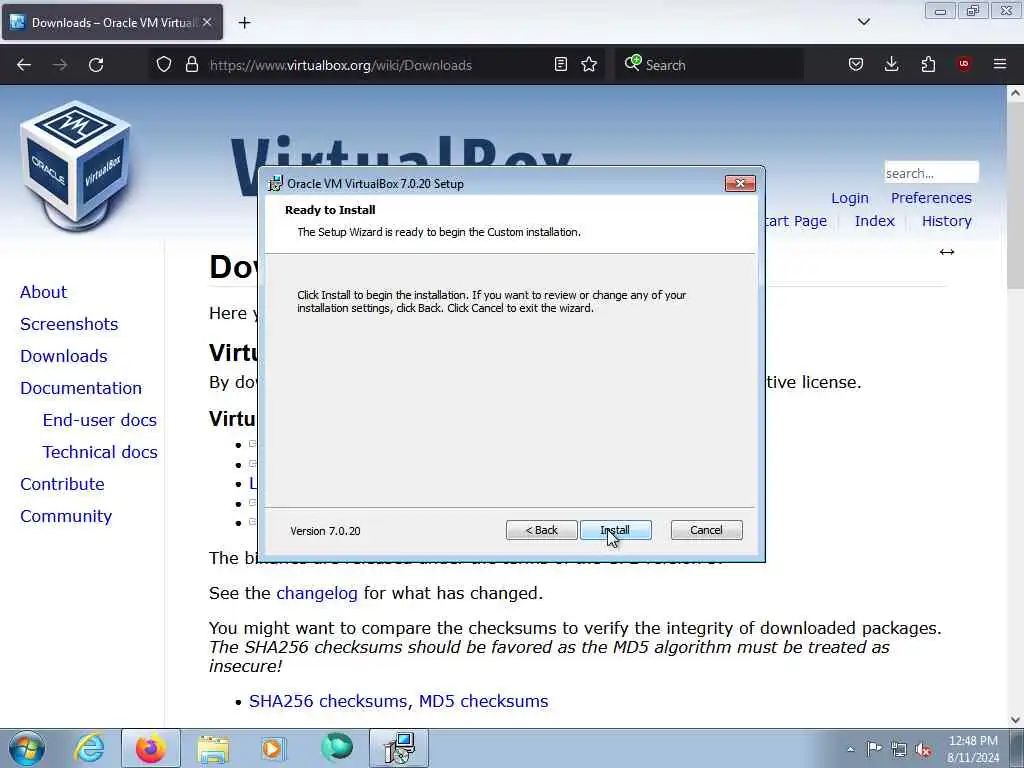The image size is (1024, 768).
Task: Open the Windows Start menu orb
Action: tap(27, 748)
